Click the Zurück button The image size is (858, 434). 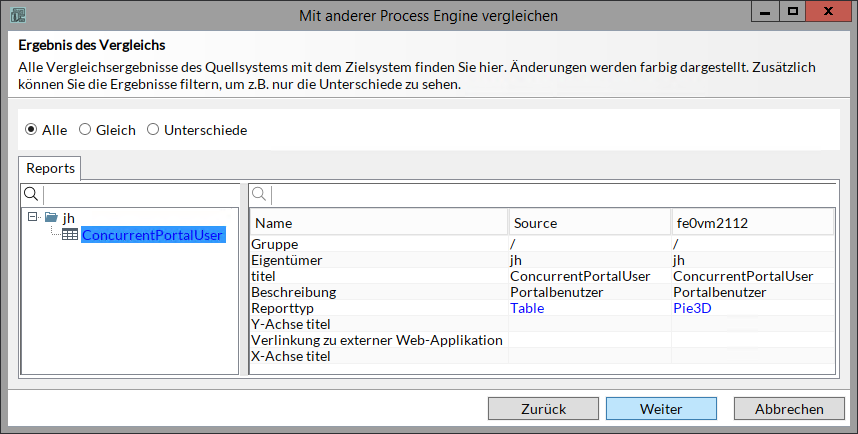[543, 409]
